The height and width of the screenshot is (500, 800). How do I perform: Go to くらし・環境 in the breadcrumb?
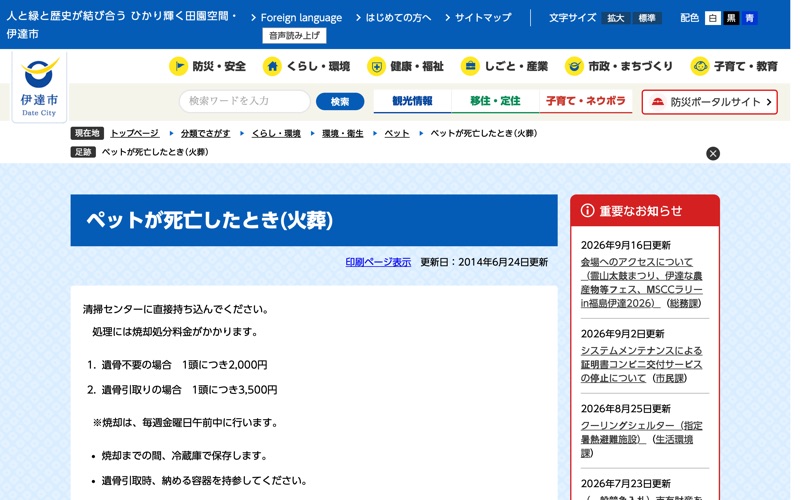coord(276,133)
